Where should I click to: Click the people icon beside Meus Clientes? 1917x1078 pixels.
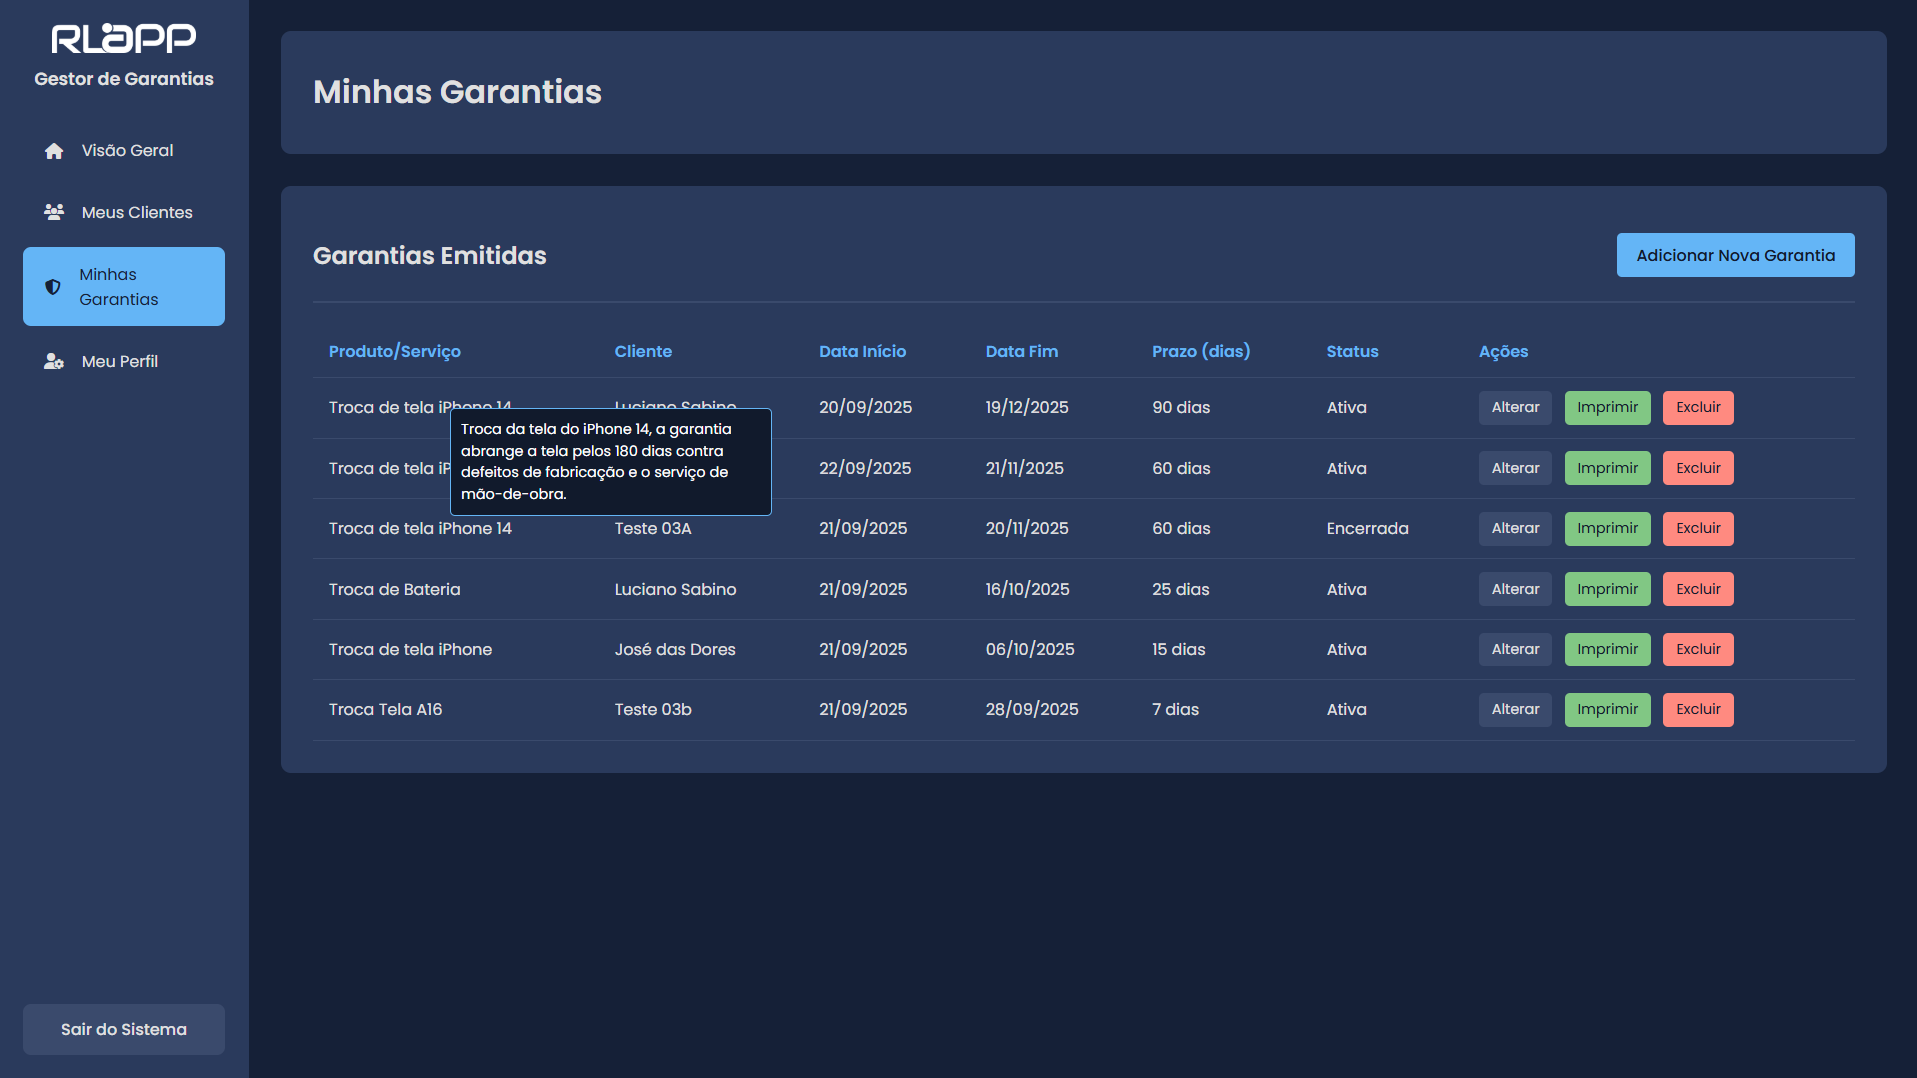[54, 212]
